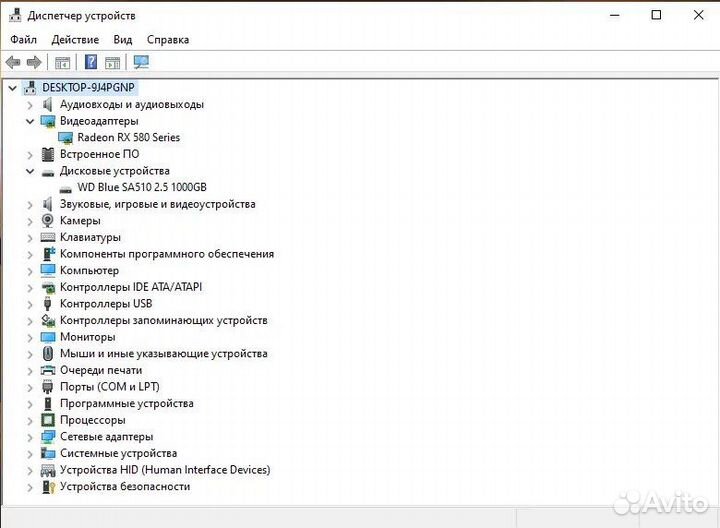720x528 pixels.
Task: Select Компоненты программного обеспечения row
Action: pos(167,254)
